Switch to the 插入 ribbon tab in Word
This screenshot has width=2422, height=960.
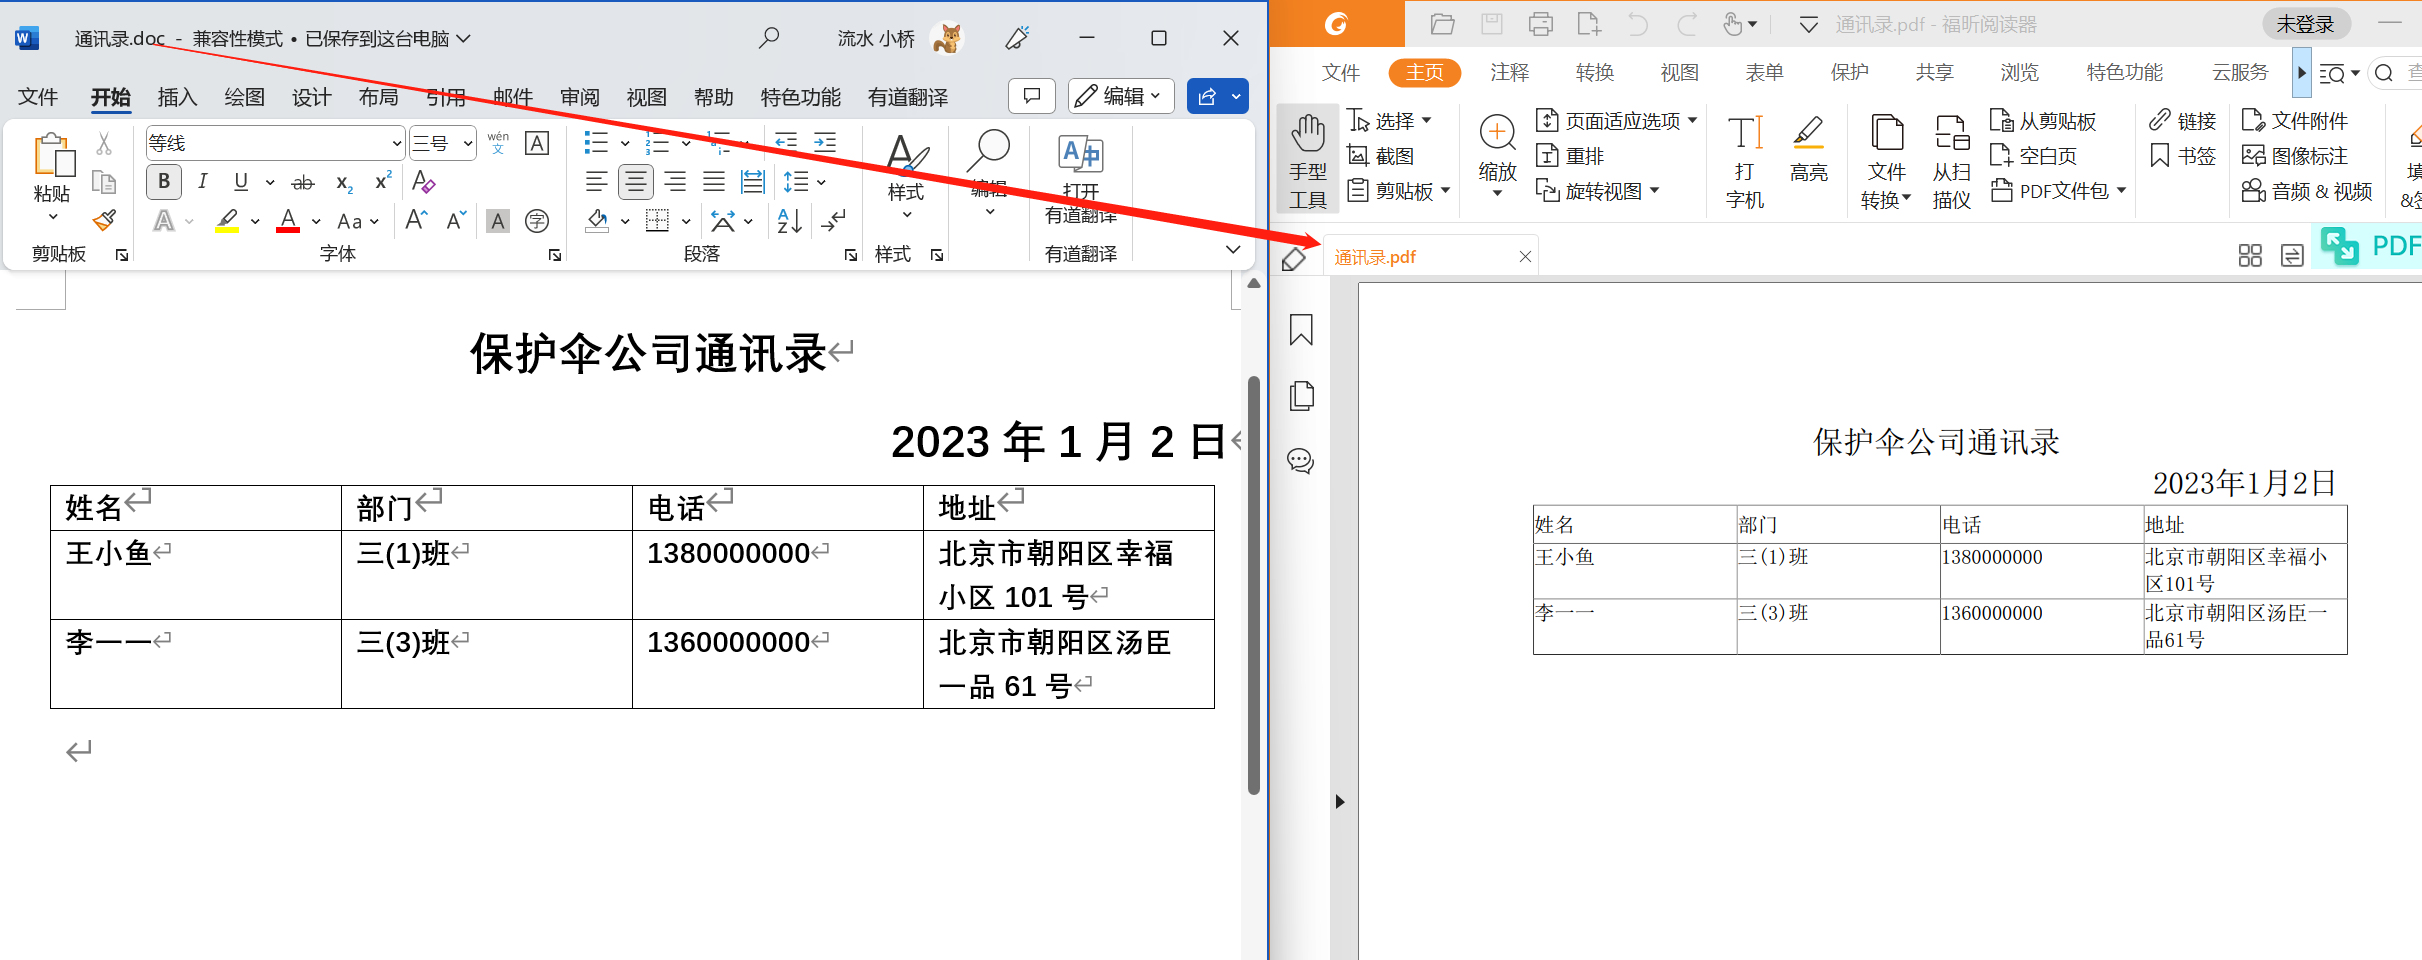point(177,97)
